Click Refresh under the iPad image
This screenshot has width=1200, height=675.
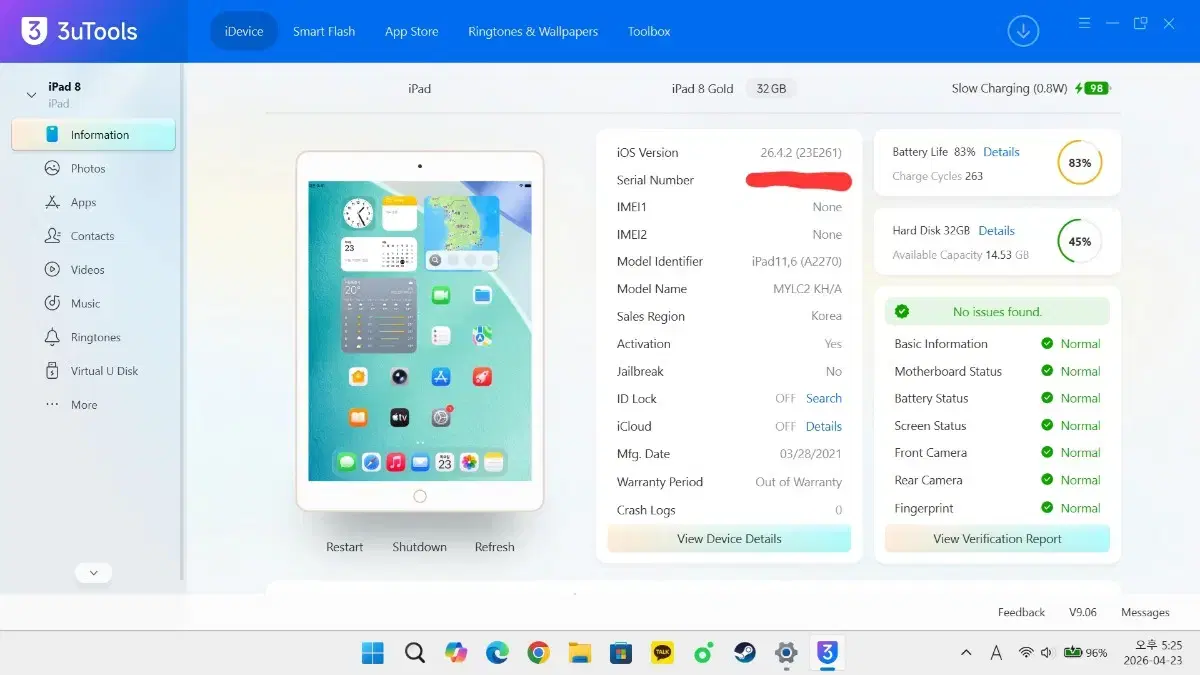pos(495,547)
